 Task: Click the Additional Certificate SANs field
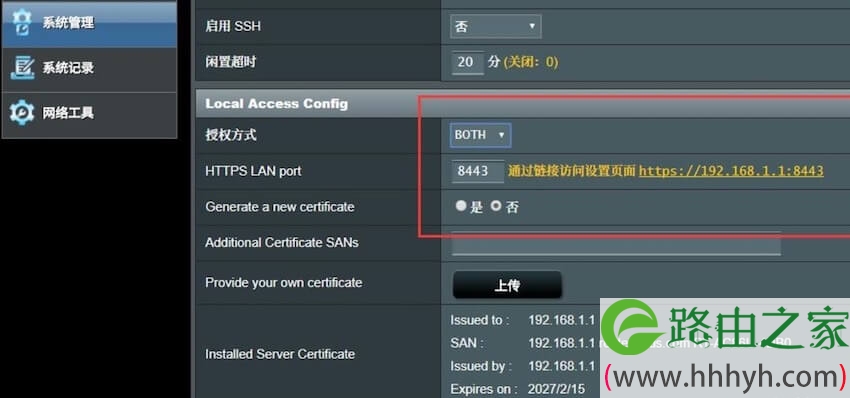pyautogui.click(x=616, y=243)
